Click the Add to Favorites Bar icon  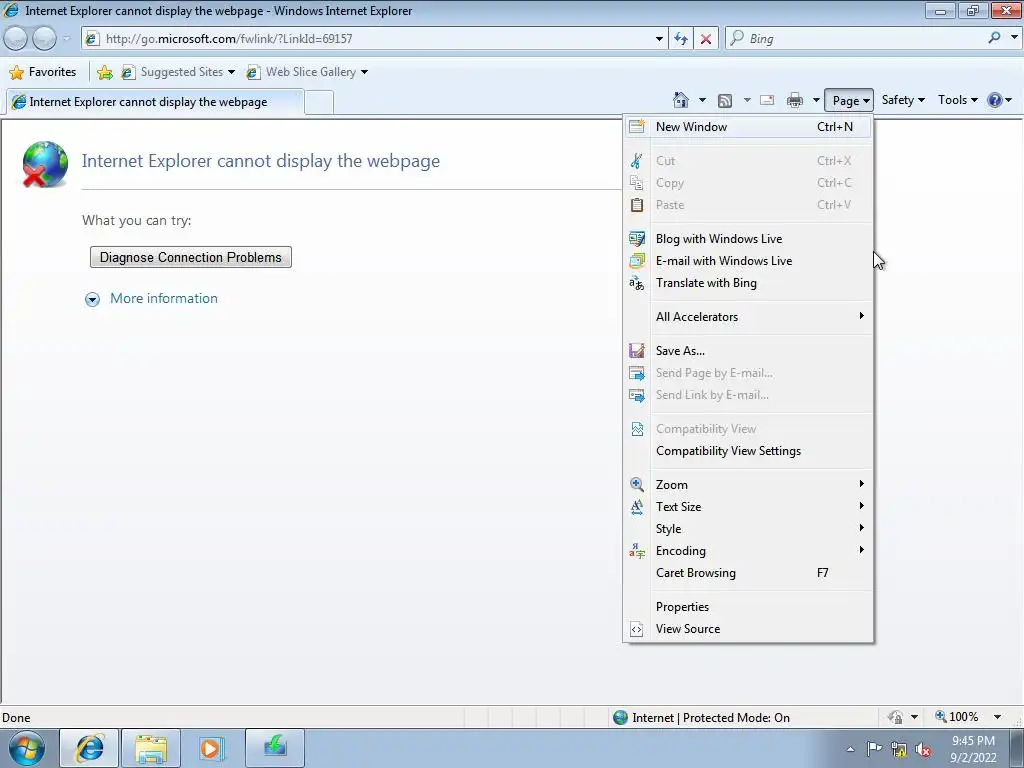(104, 72)
